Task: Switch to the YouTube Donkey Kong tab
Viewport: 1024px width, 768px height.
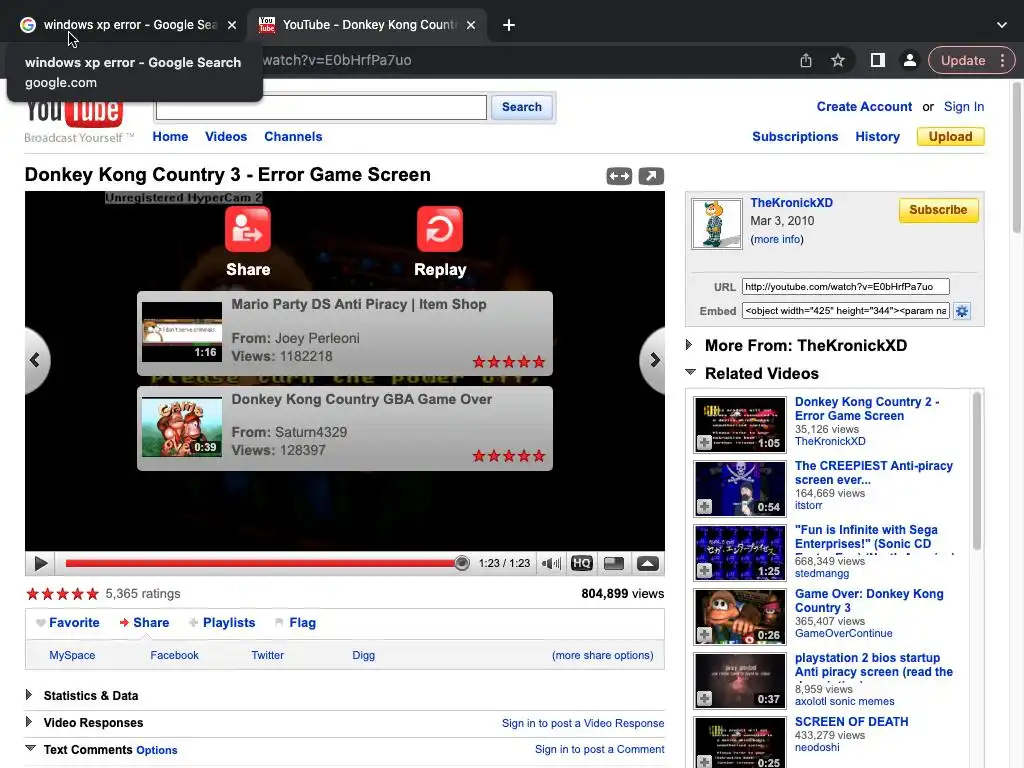Action: (366, 25)
